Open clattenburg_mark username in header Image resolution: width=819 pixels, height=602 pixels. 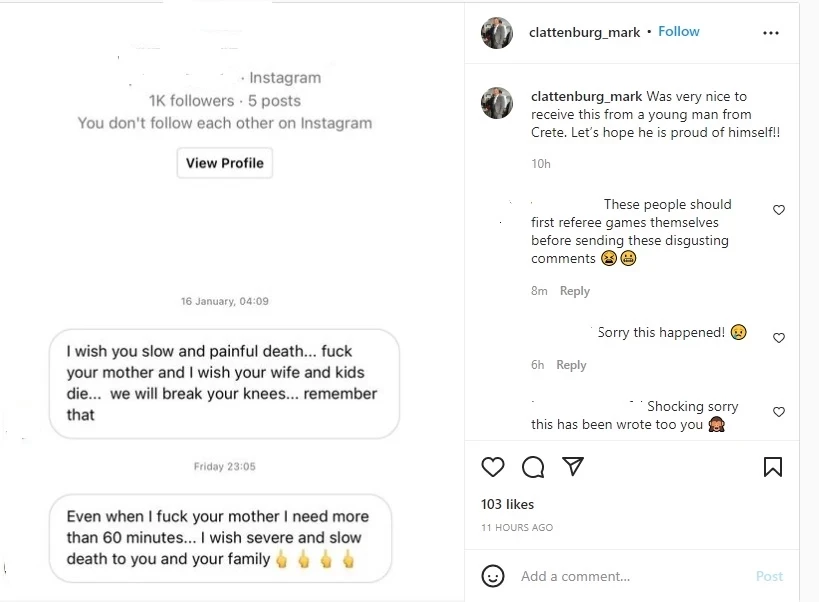coord(584,32)
